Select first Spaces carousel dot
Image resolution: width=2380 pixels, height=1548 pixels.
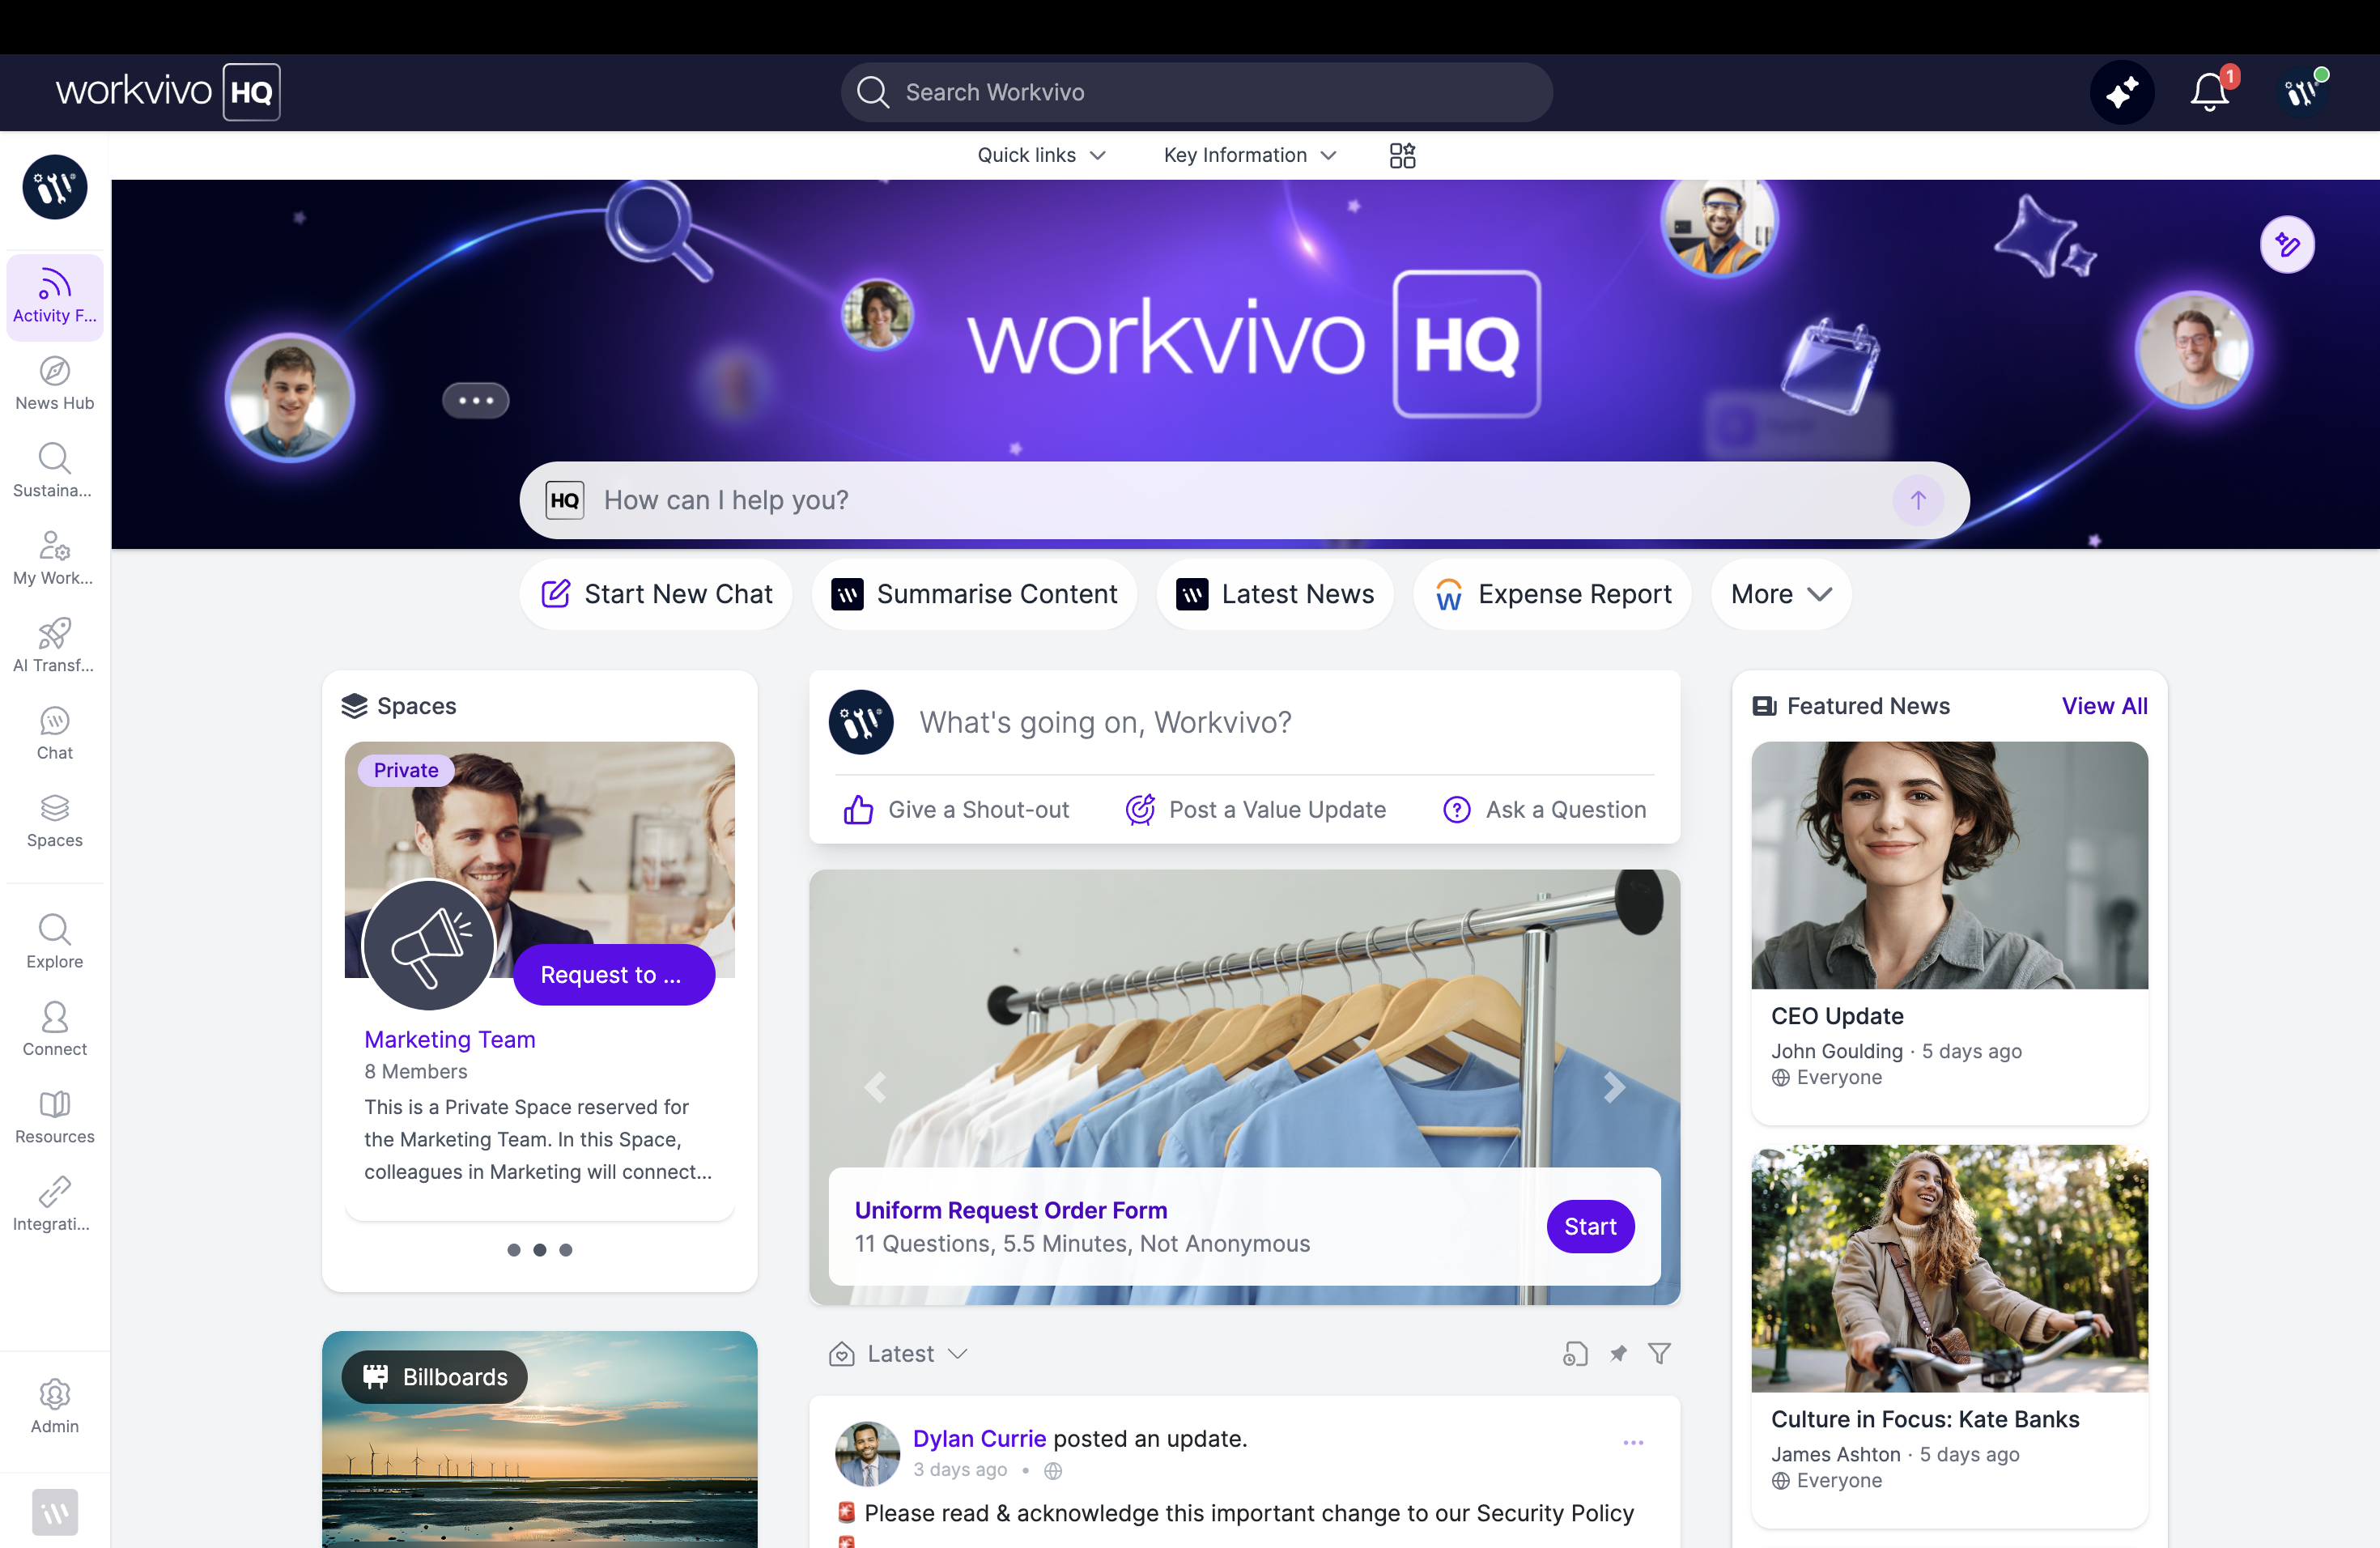click(514, 1250)
